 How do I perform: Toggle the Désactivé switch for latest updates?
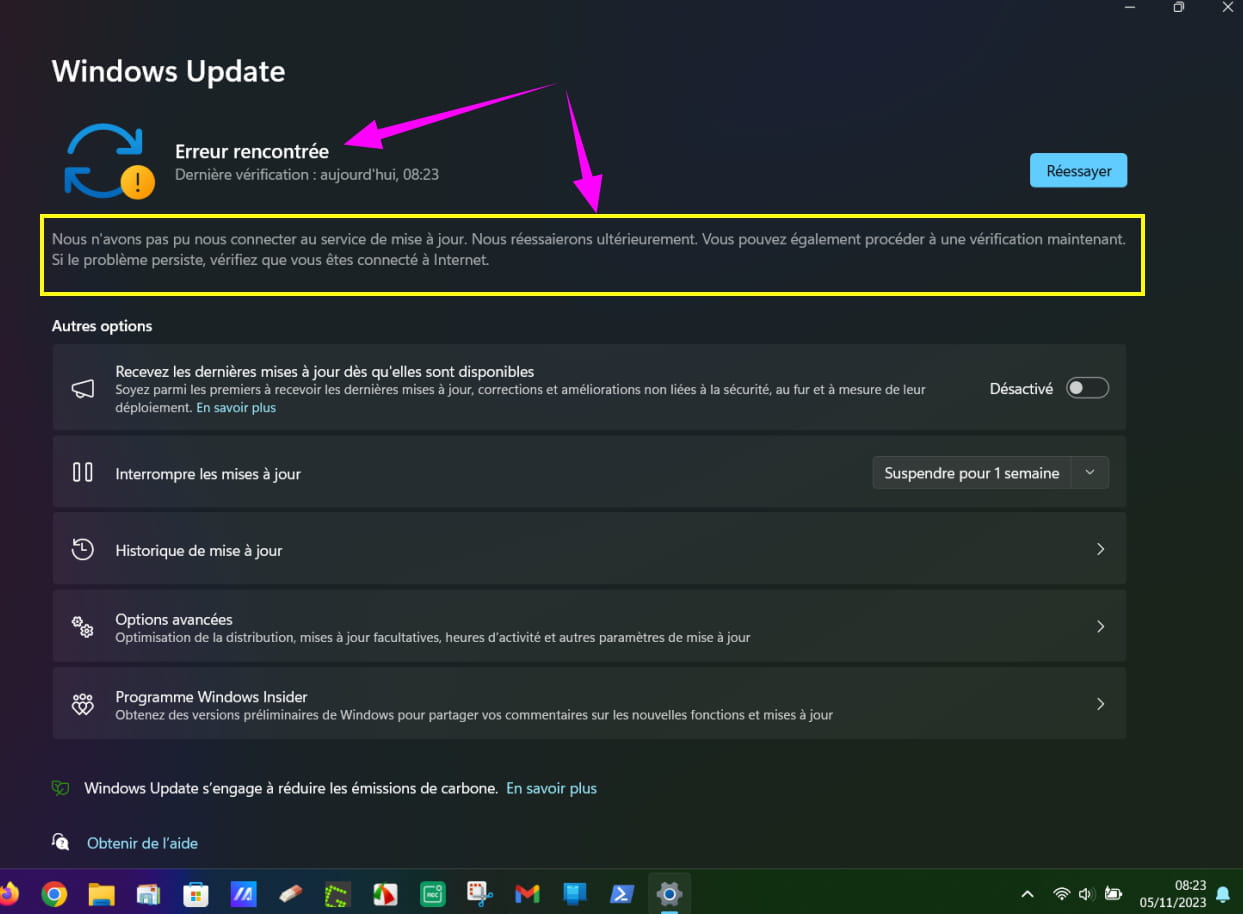click(x=1087, y=388)
